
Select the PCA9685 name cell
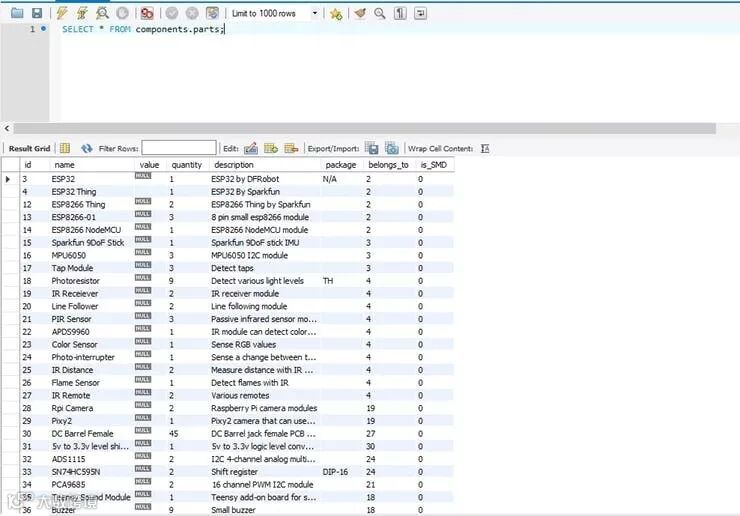[x=68, y=485]
